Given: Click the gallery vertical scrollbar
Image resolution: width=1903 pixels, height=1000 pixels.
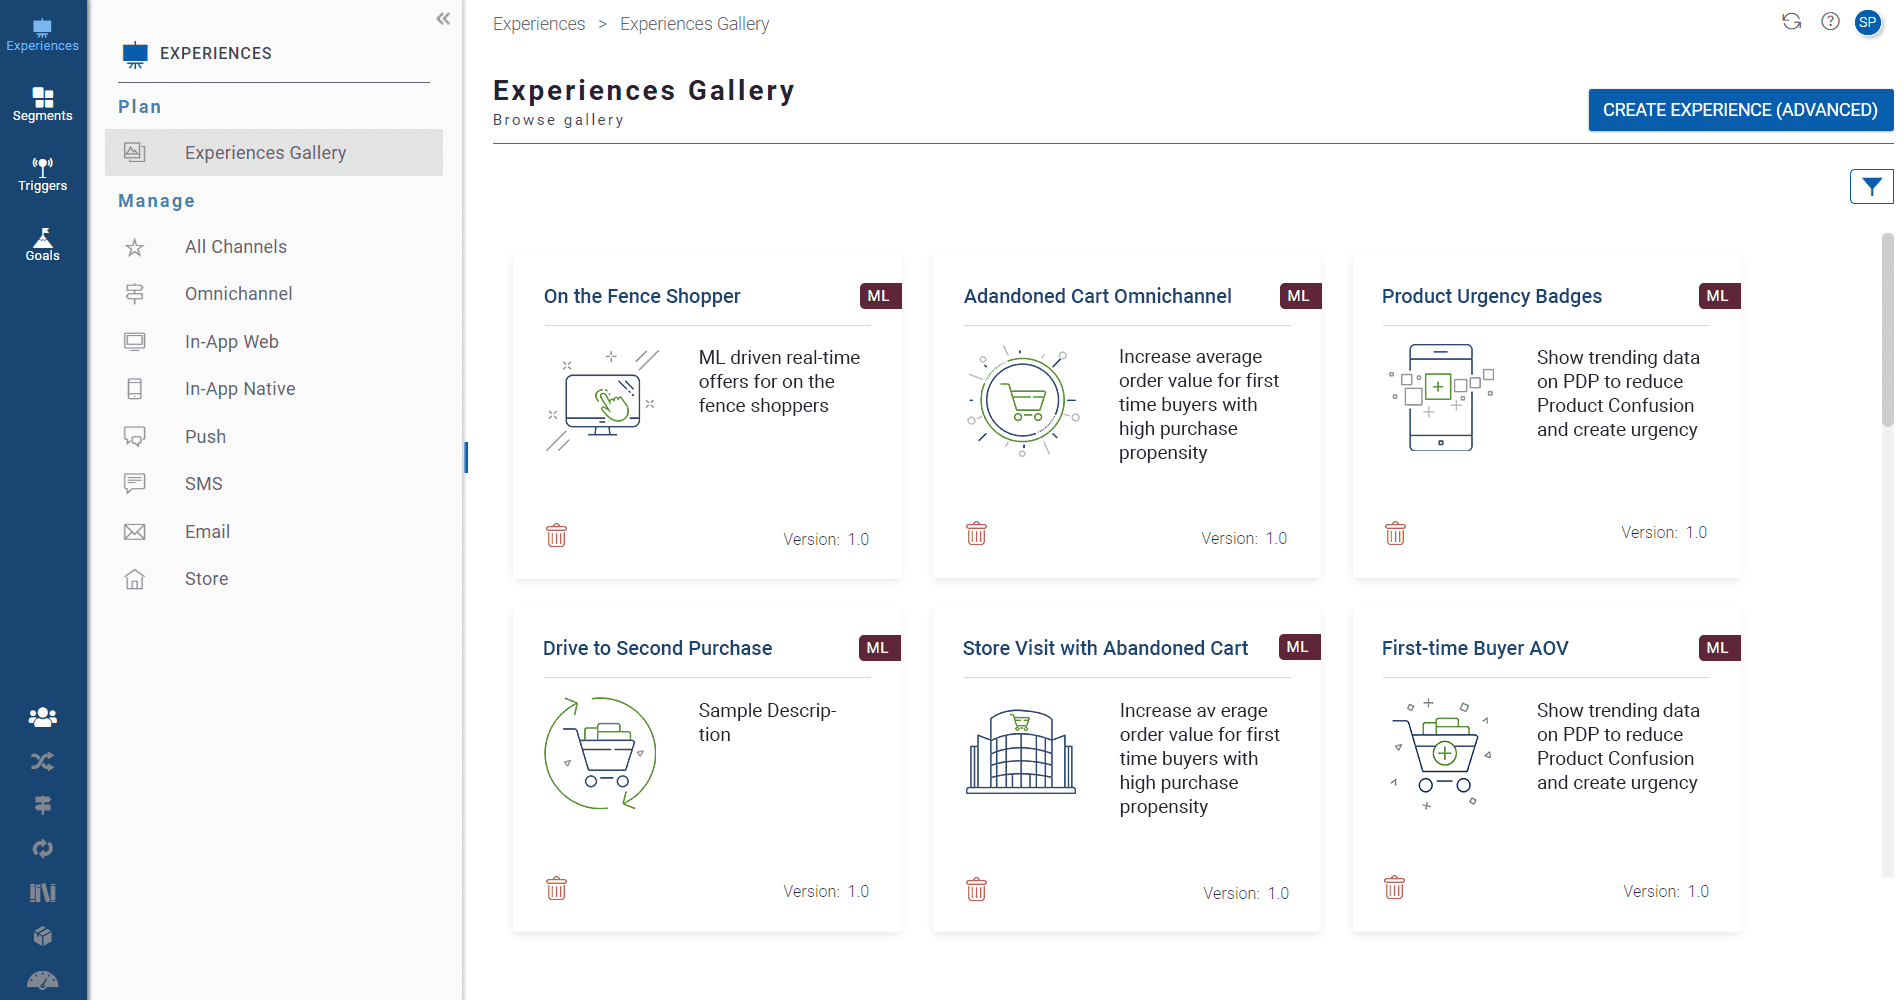Looking at the screenshot, I should tap(1887, 330).
